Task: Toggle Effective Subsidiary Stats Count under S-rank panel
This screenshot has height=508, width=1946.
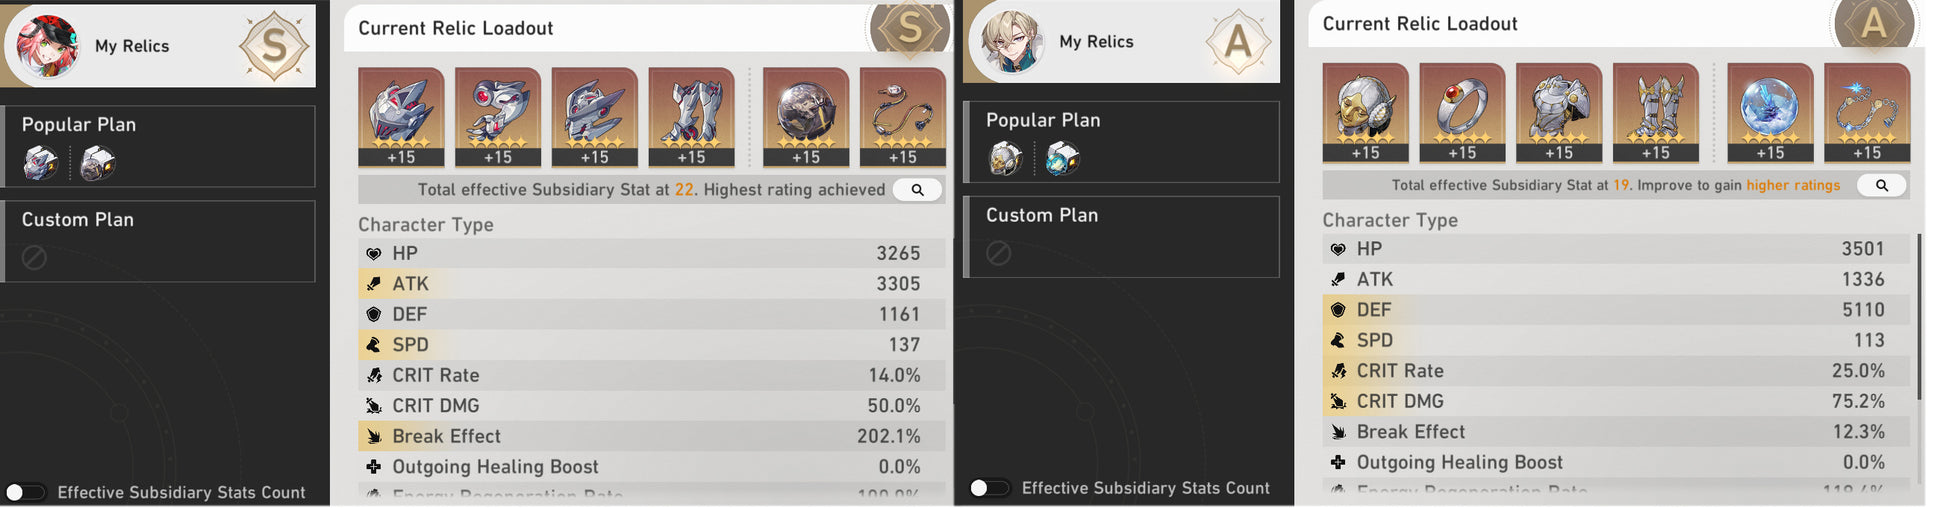Action: coord(24,492)
